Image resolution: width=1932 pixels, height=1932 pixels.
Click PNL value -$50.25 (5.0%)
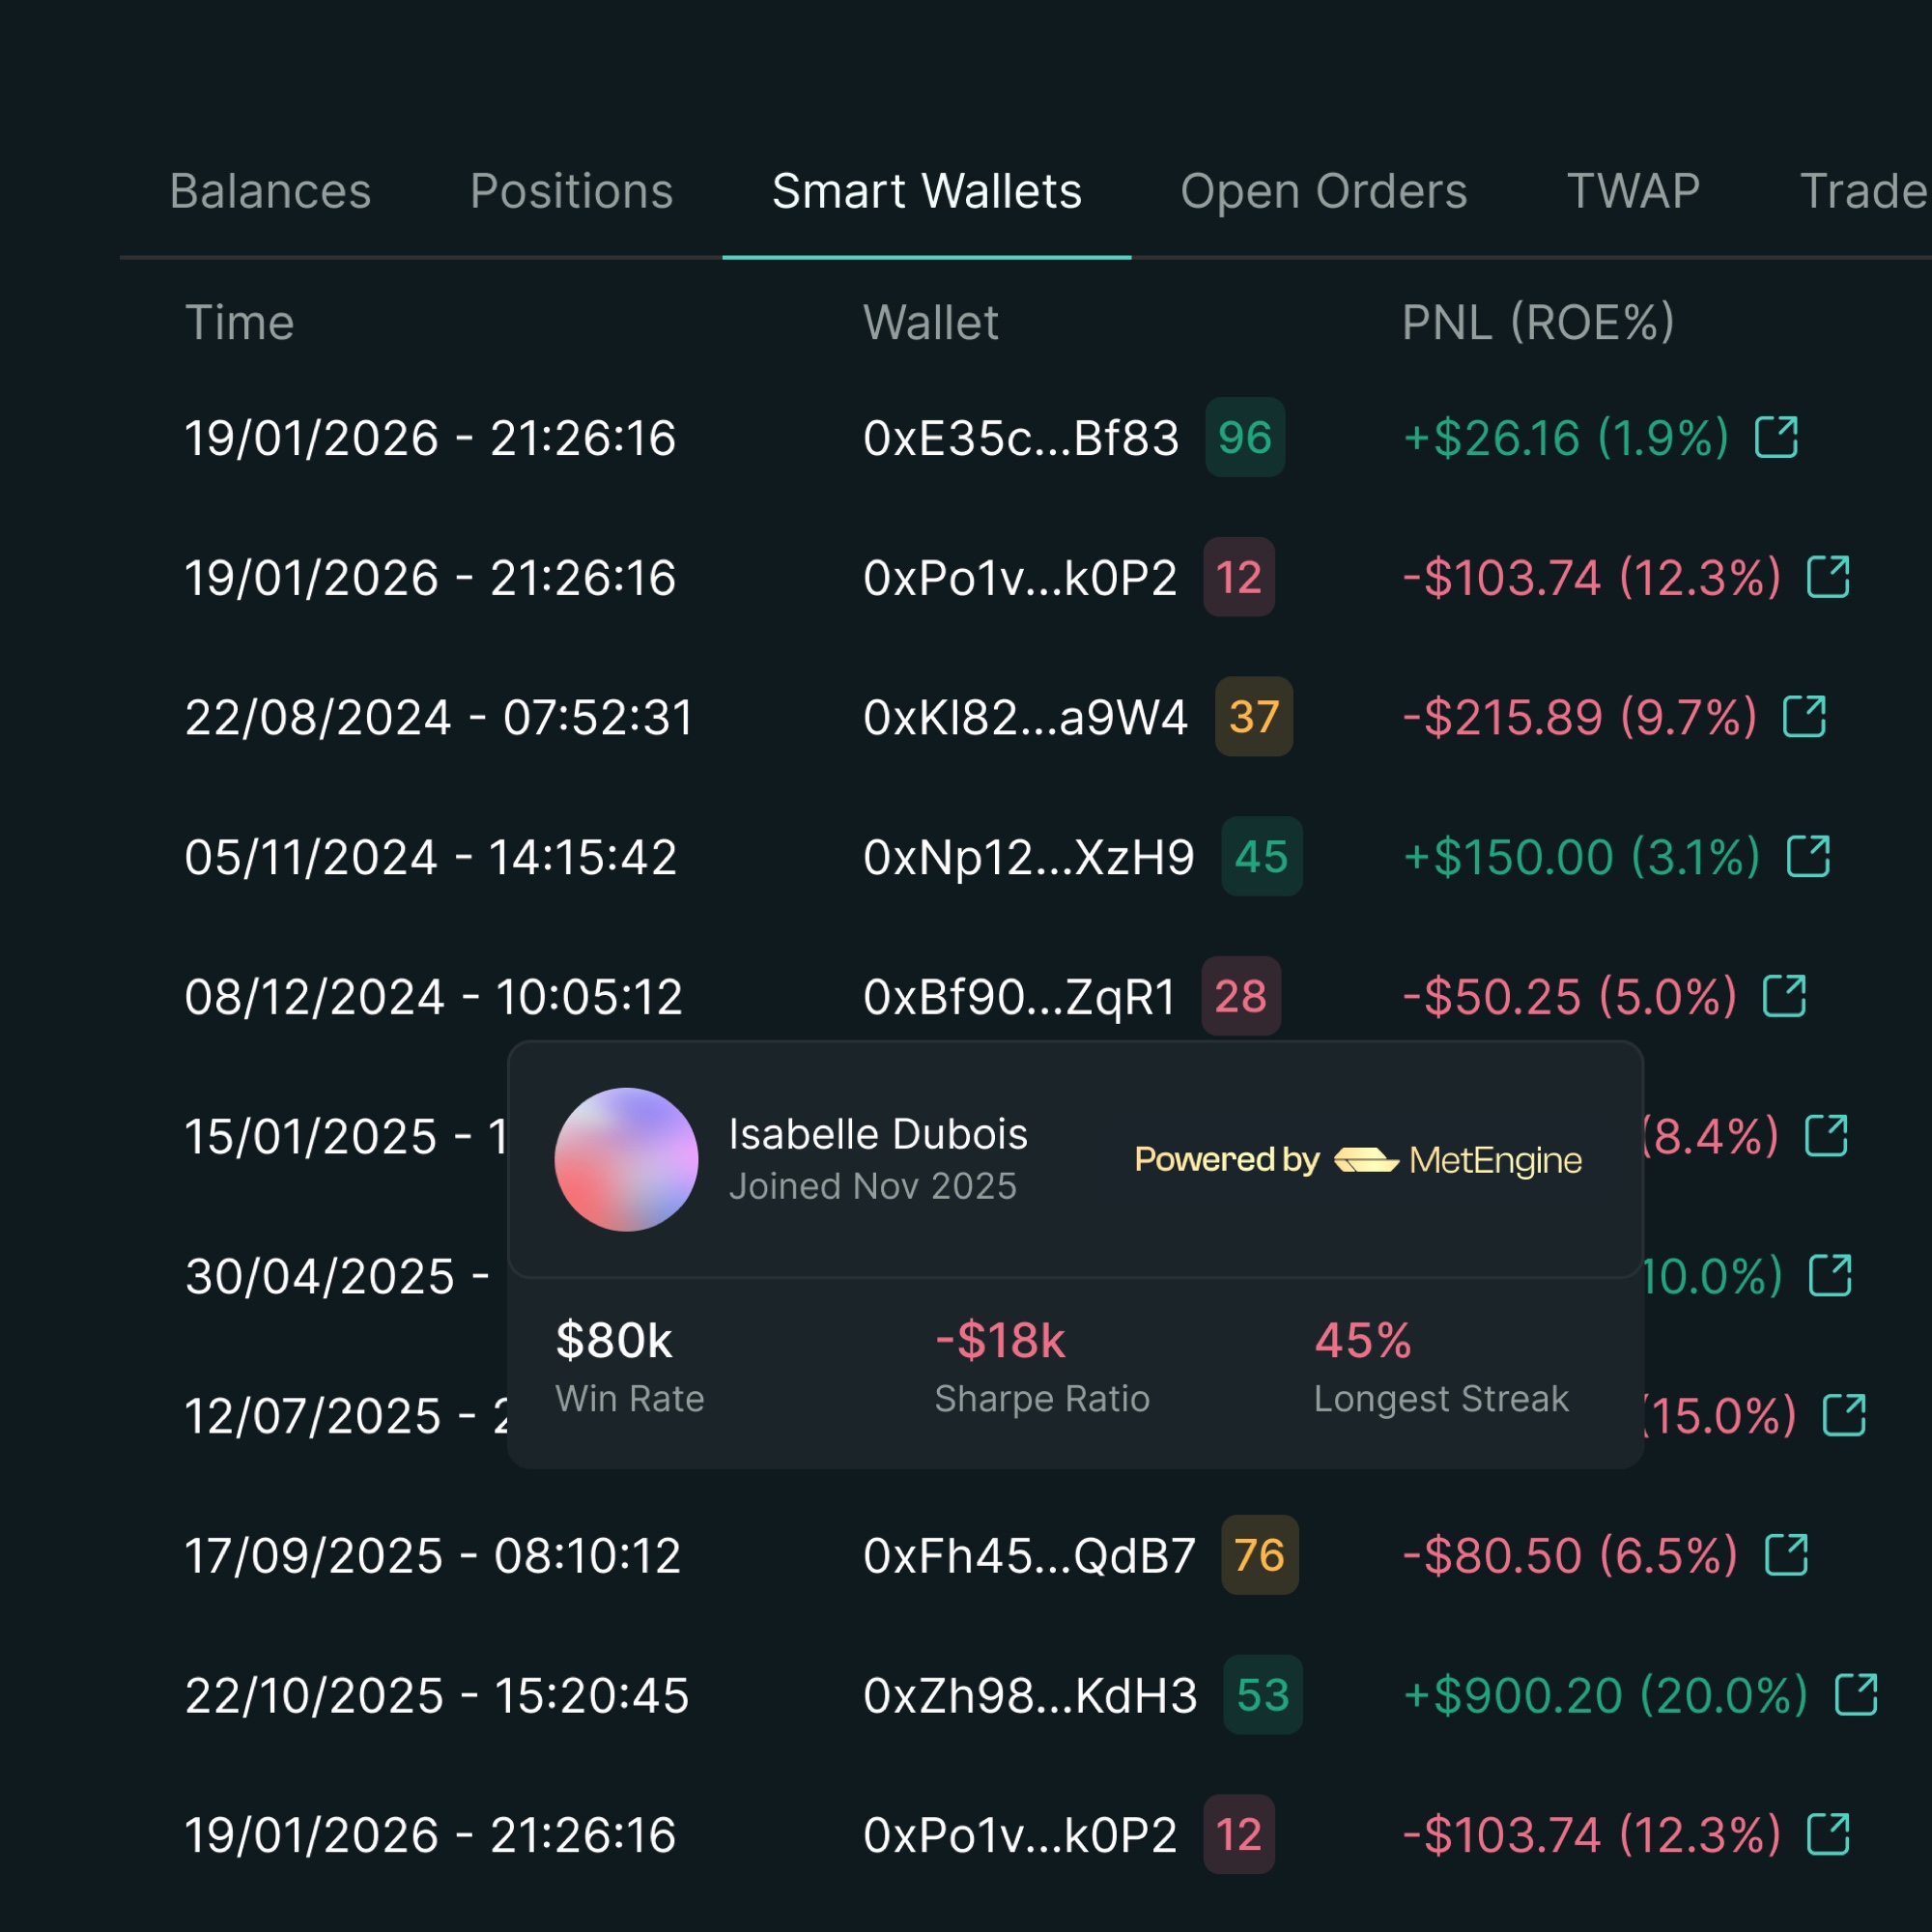(x=1569, y=996)
